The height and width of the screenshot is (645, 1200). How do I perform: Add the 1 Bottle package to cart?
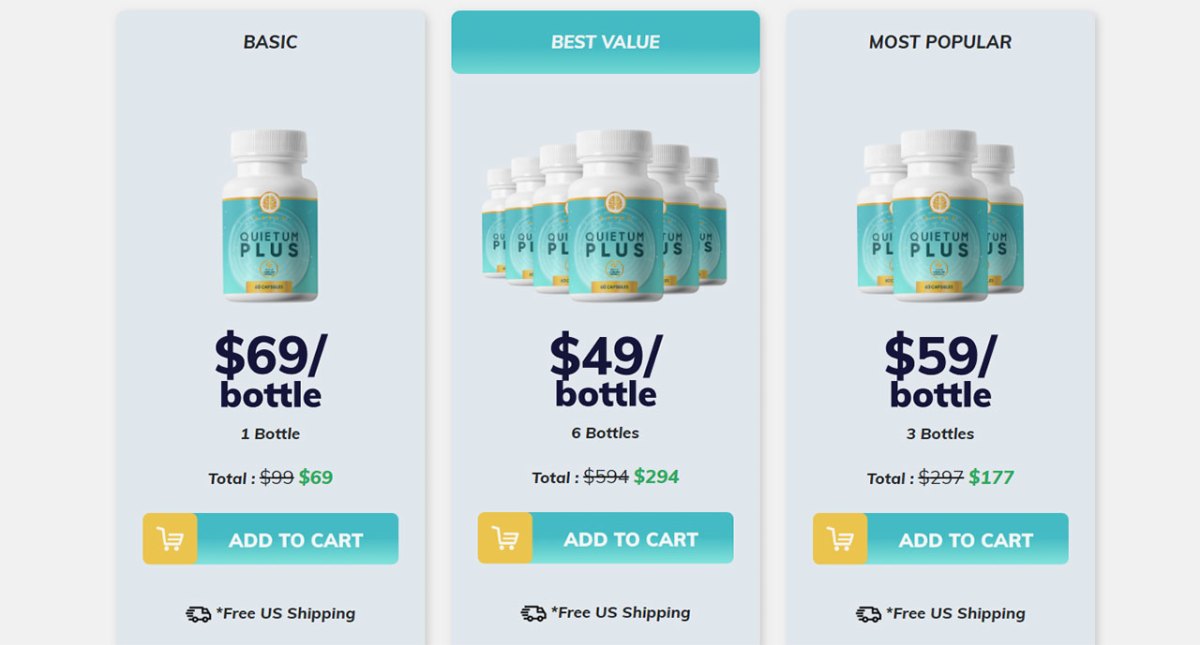point(296,540)
